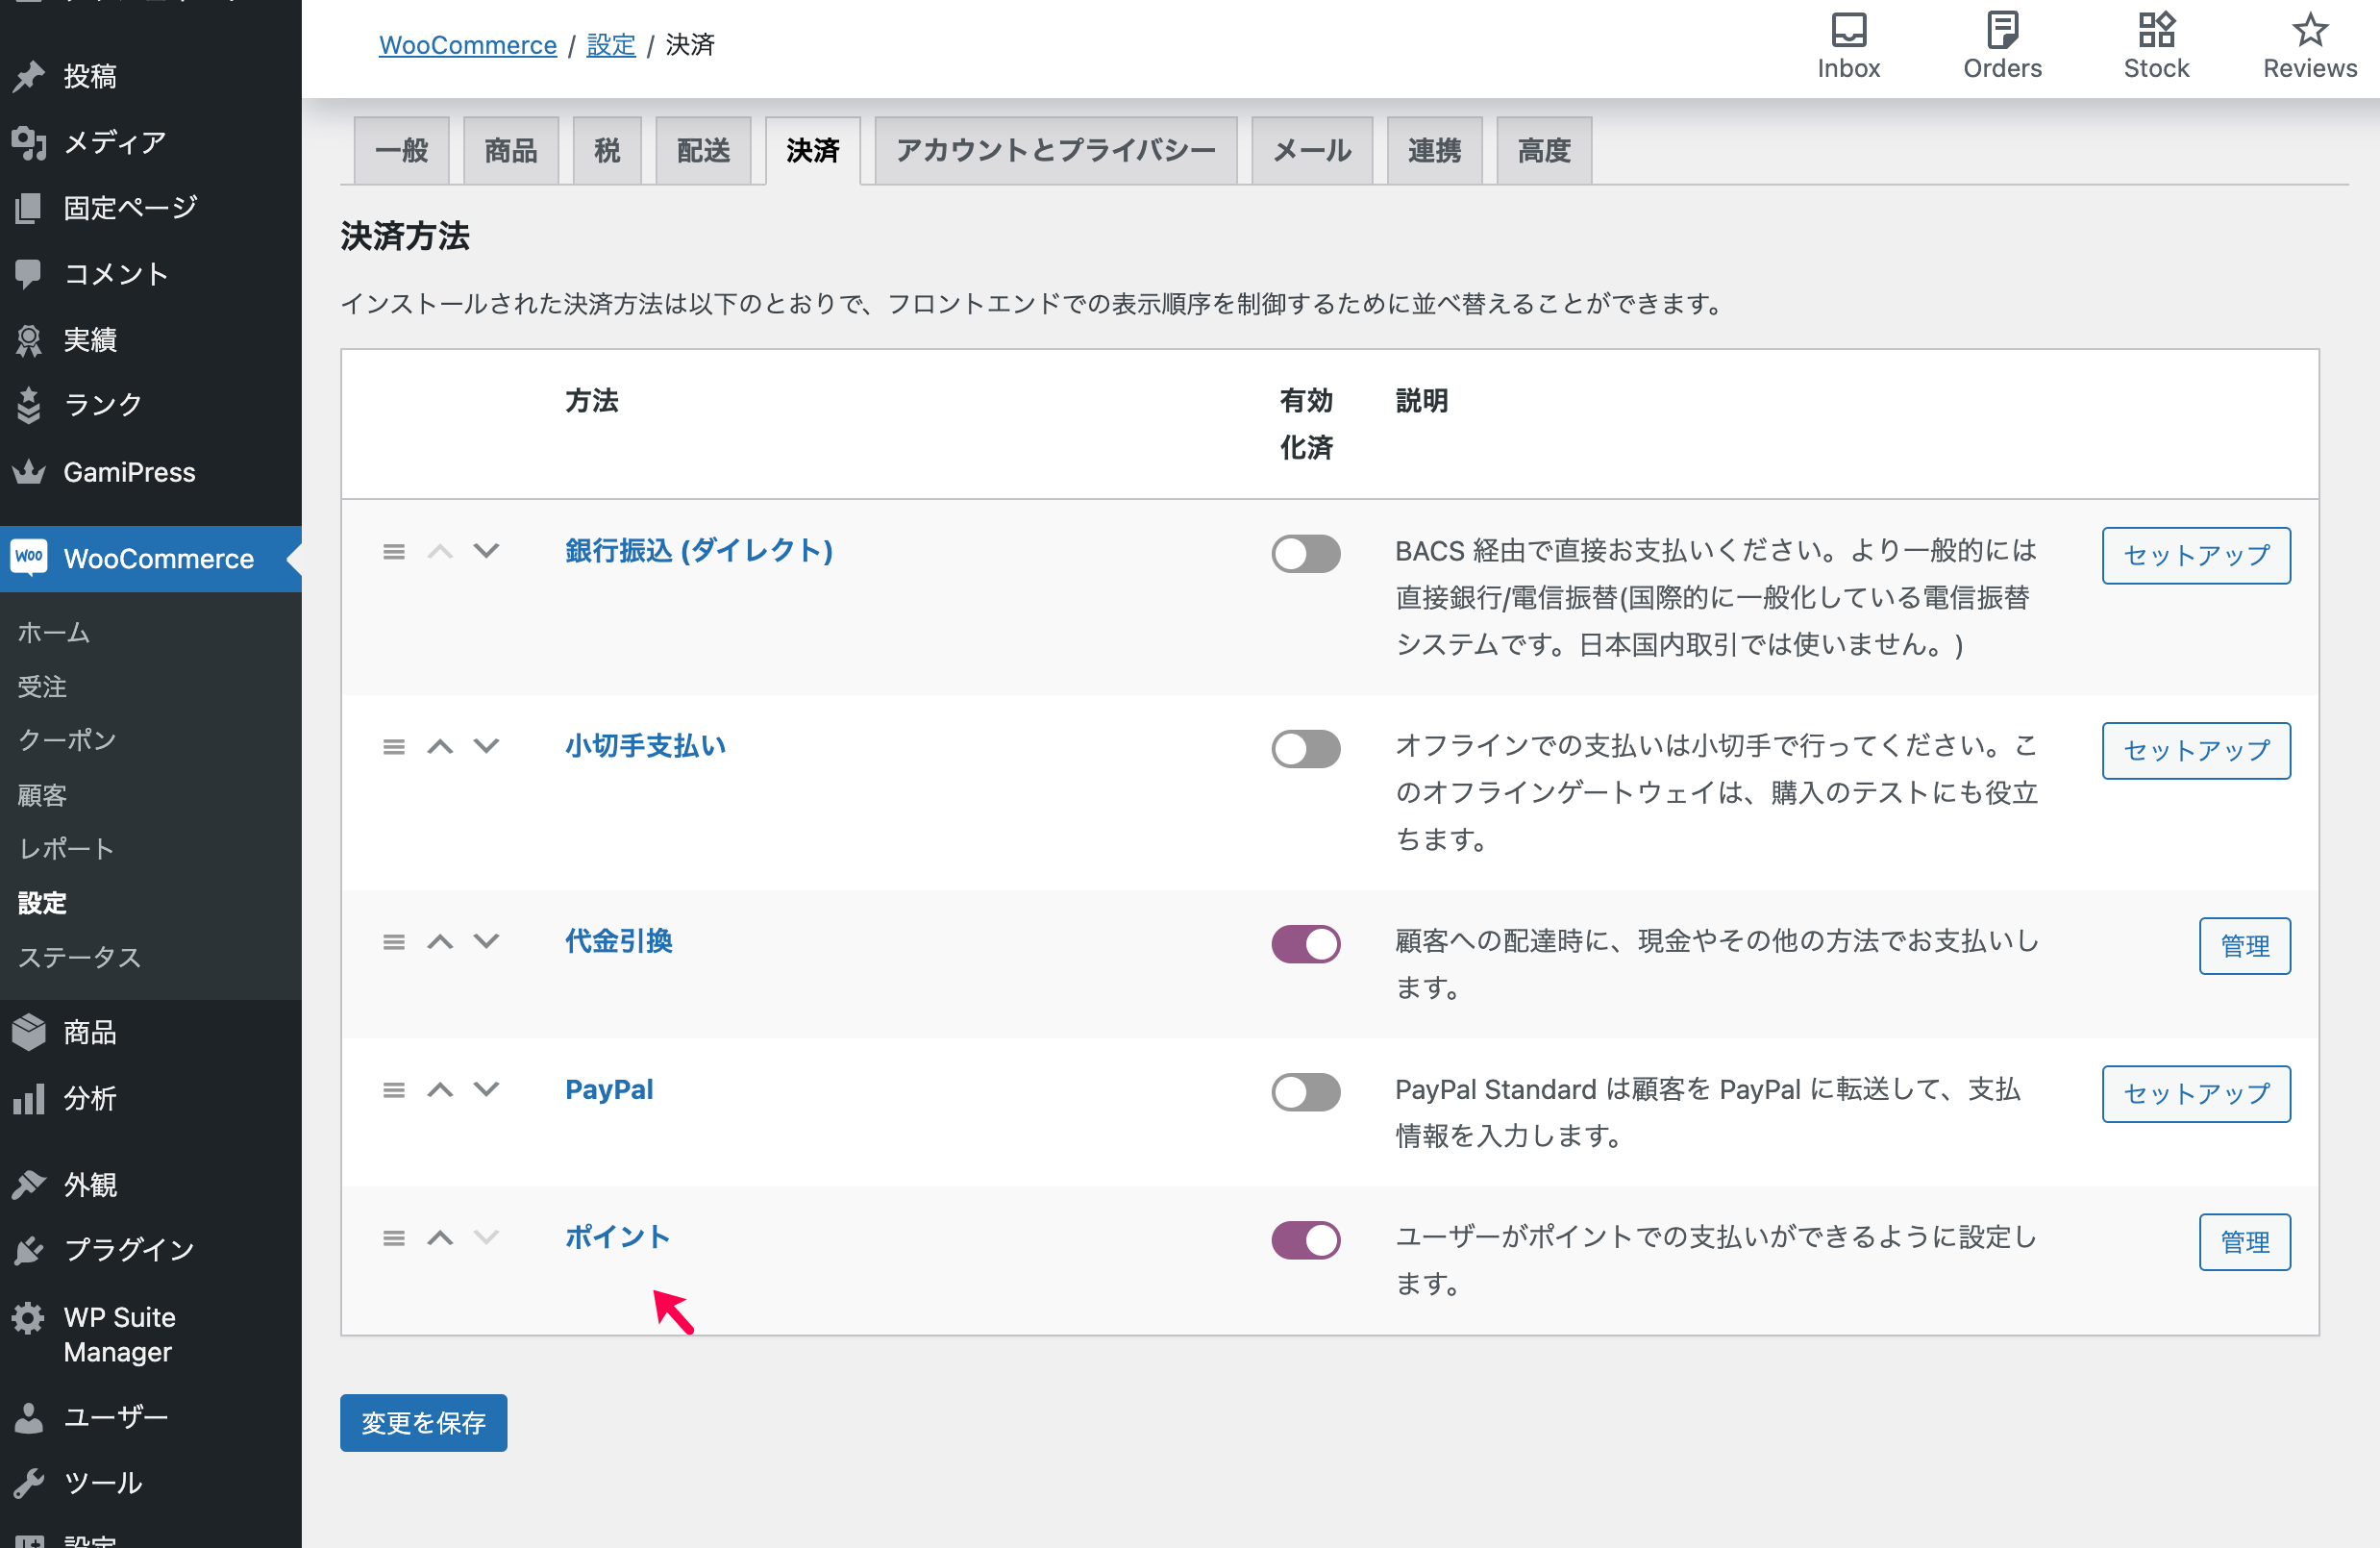Move 小切手支払い row down with chevron
This screenshot has width=2380, height=1548.
point(486,746)
